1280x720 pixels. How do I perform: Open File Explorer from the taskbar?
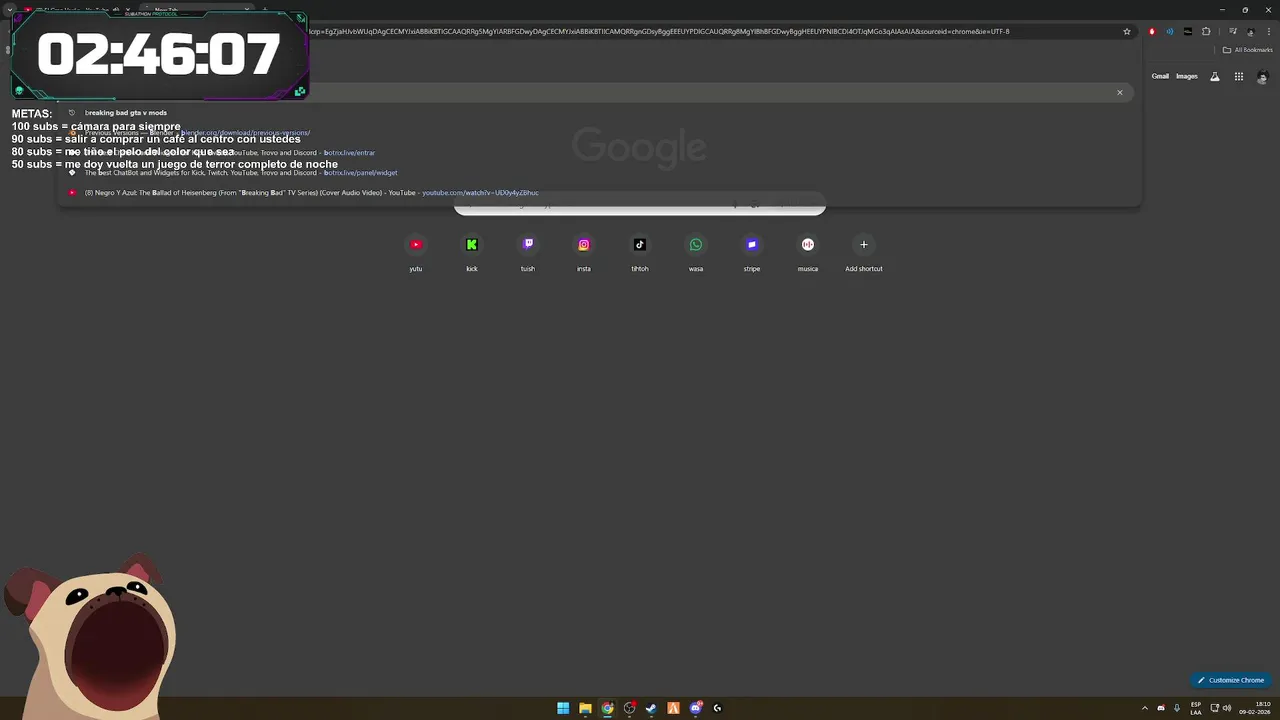click(585, 708)
